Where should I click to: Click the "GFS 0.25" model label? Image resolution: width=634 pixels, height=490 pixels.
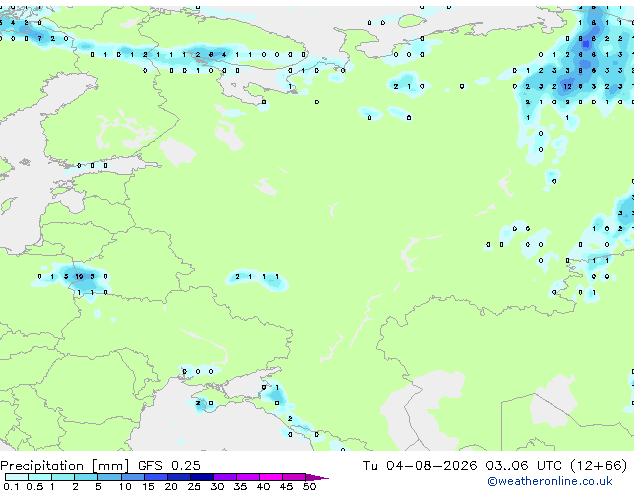[x=169, y=466]
